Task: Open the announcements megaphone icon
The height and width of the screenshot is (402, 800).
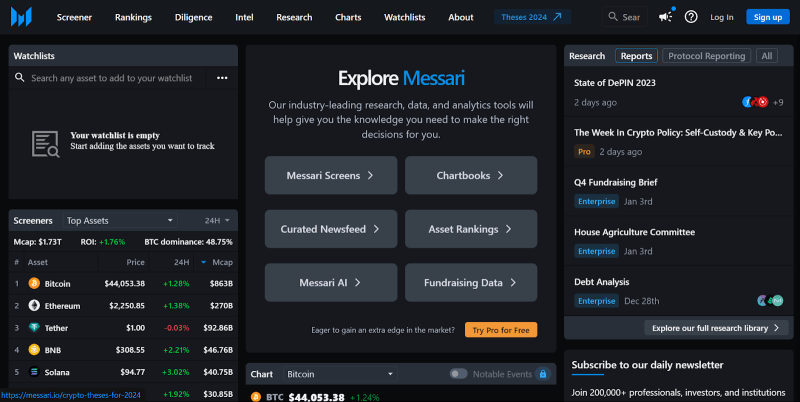Action: click(665, 17)
